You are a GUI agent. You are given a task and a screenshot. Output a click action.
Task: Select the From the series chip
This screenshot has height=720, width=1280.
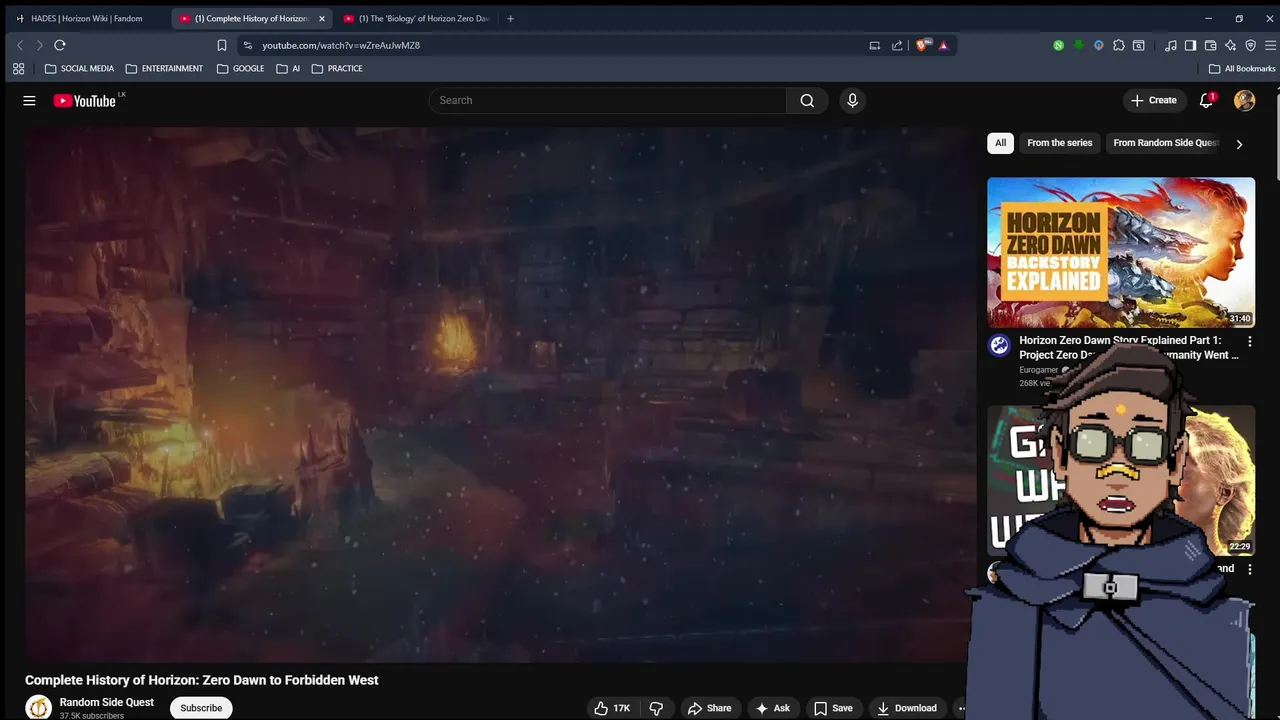coord(1059,143)
